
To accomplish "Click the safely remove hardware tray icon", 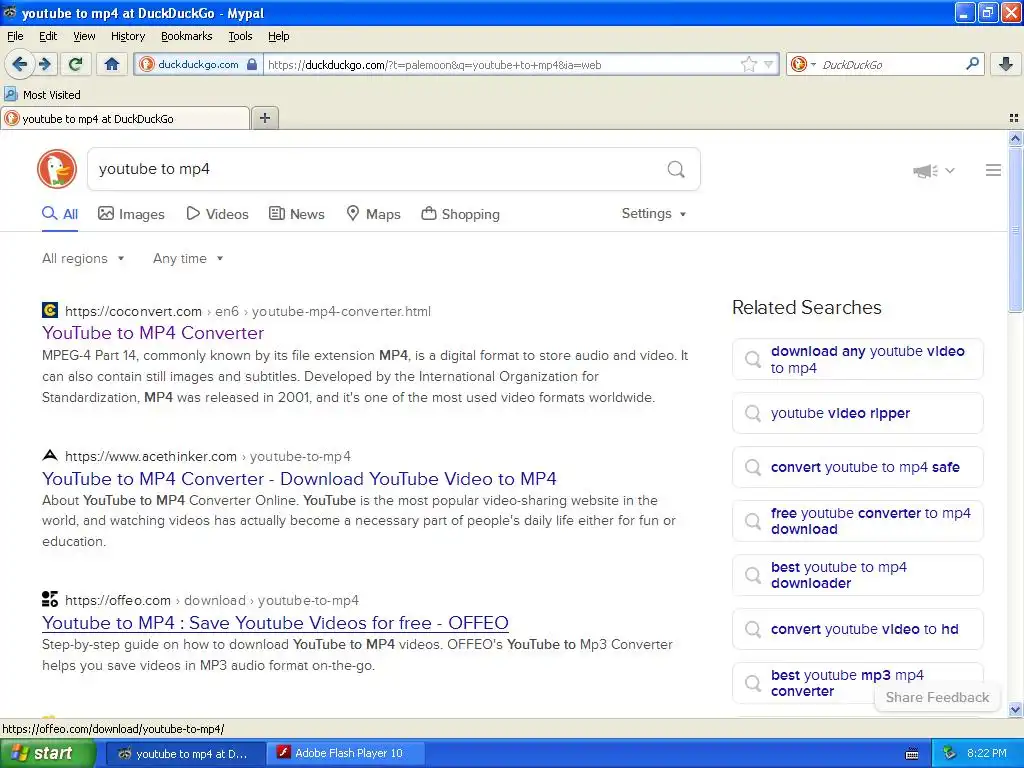I will 950,753.
